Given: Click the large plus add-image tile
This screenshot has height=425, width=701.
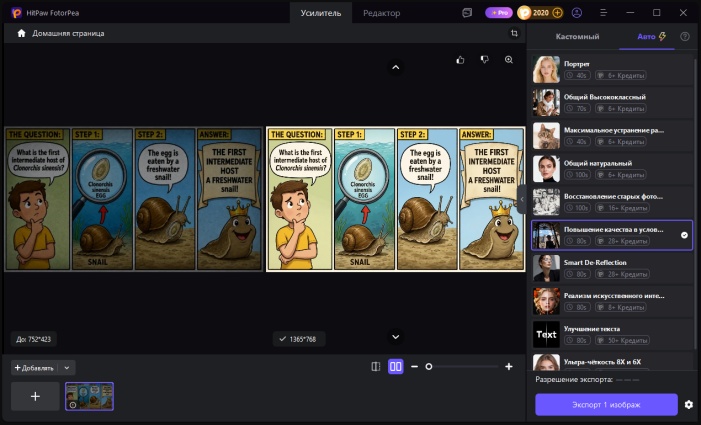Looking at the screenshot, I should click(x=35, y=396).
